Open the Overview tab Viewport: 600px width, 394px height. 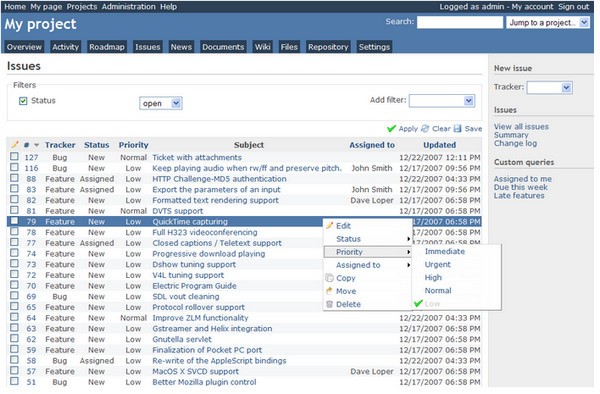(24, 47)
